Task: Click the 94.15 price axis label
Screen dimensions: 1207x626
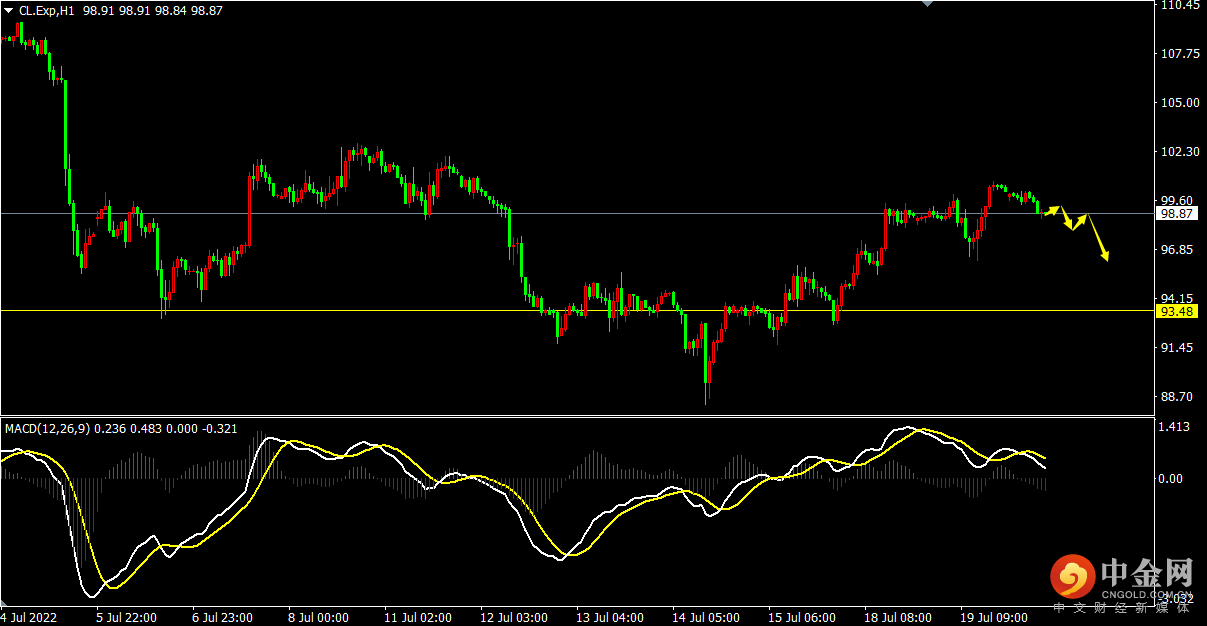Action: (1180, 299)
